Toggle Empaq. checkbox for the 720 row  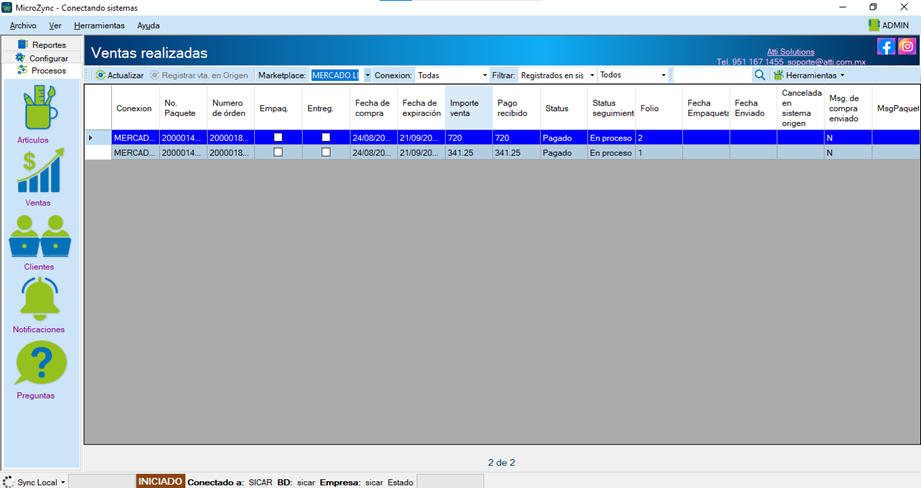[278, 137]
